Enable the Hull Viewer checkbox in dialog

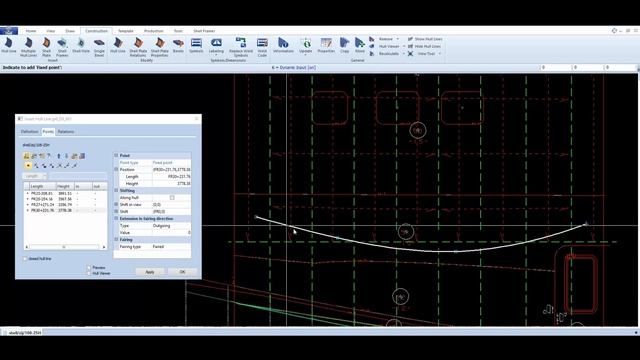(x=89, y=273)
